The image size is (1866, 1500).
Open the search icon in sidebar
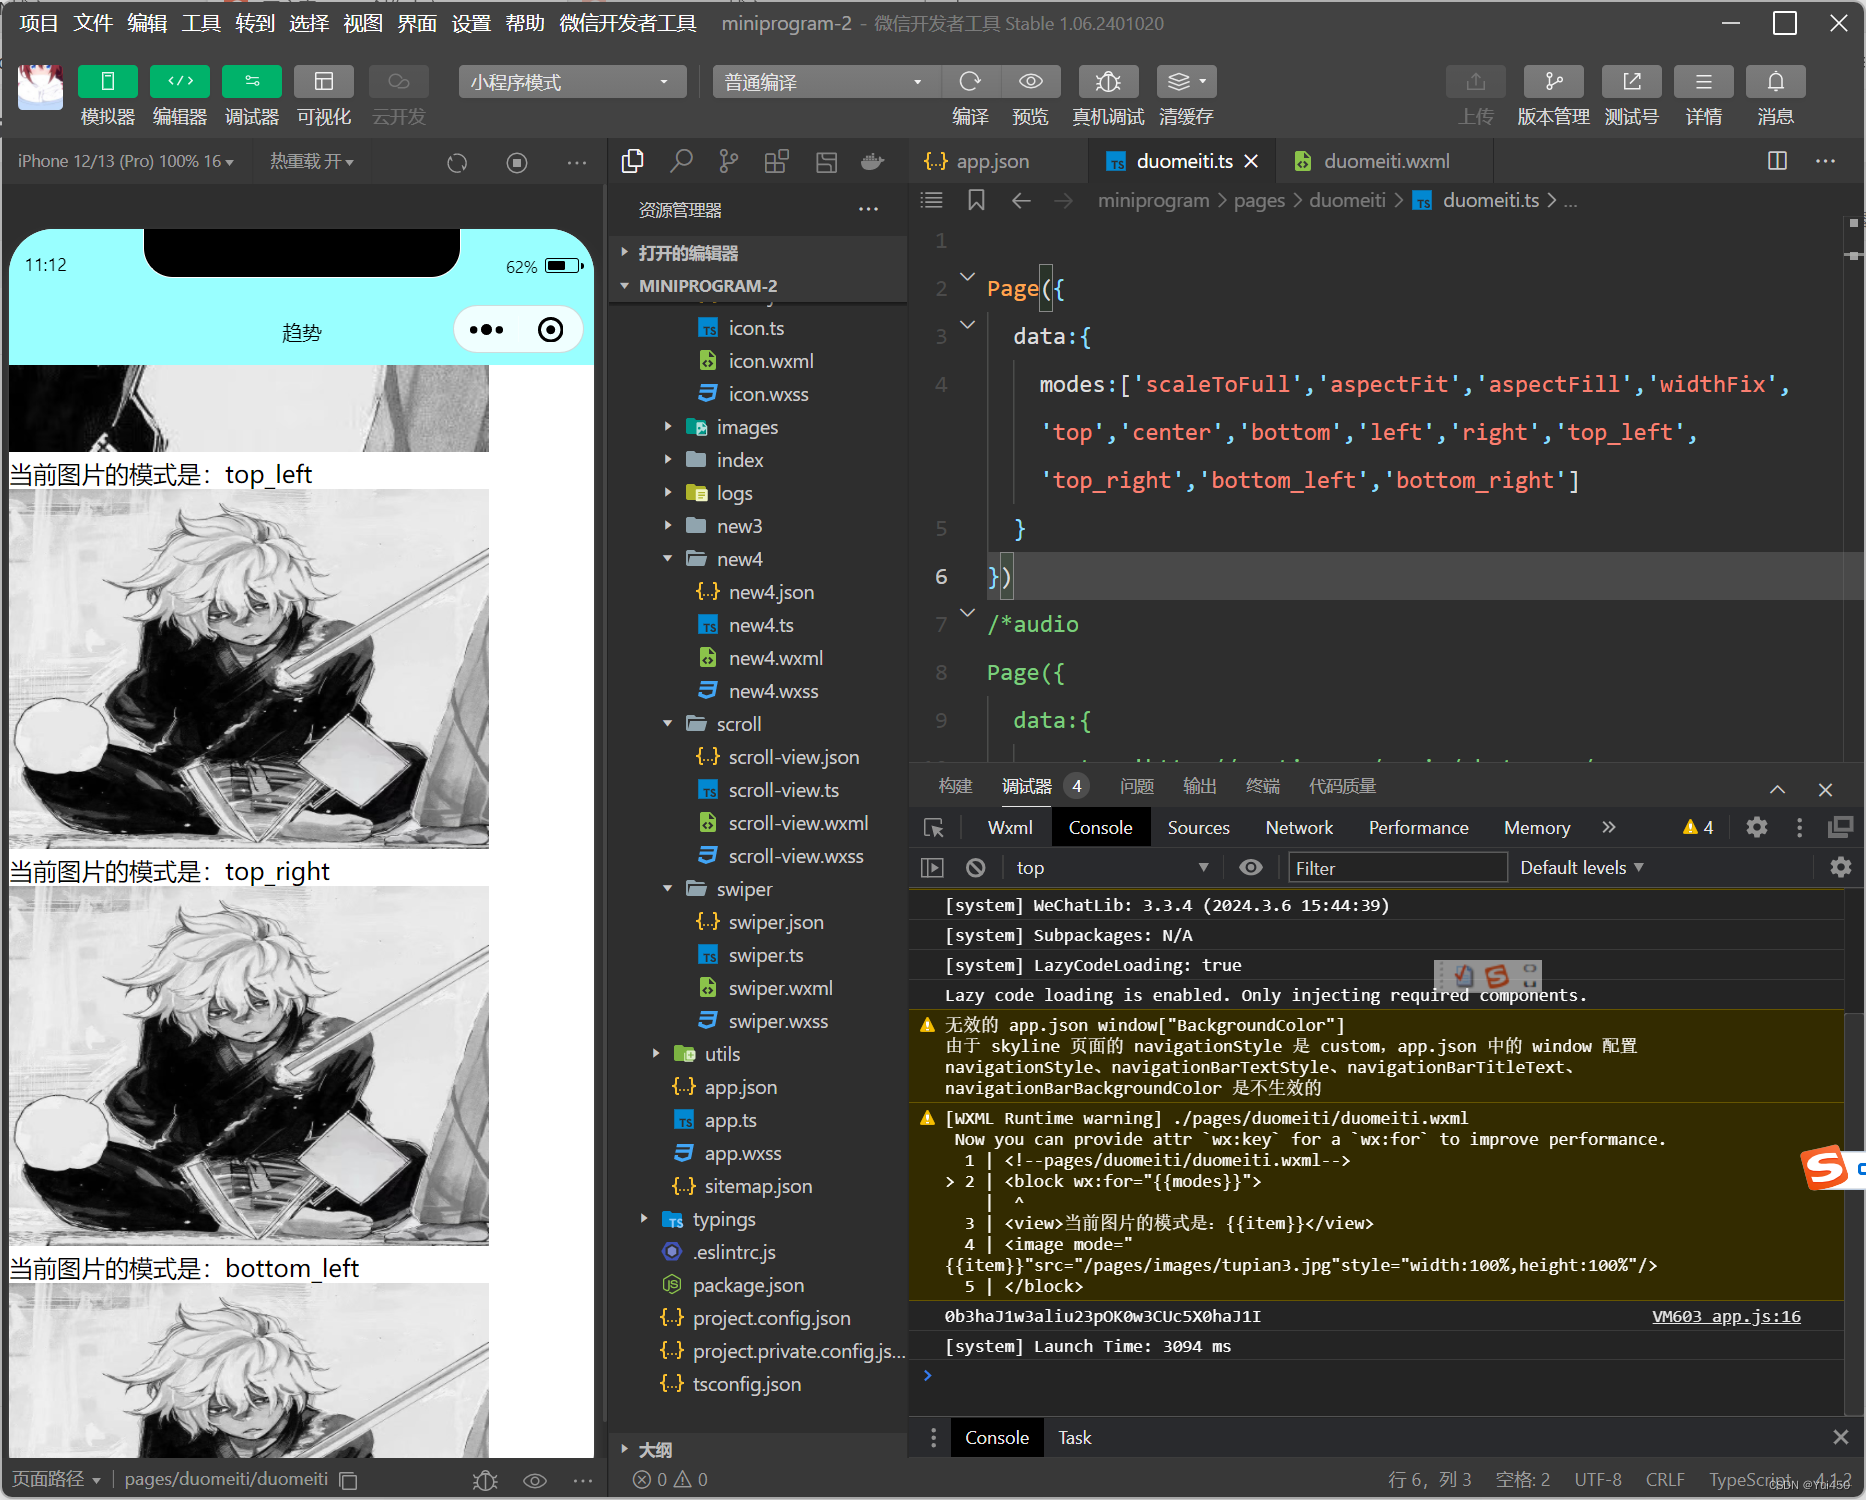tap(682, 161)
